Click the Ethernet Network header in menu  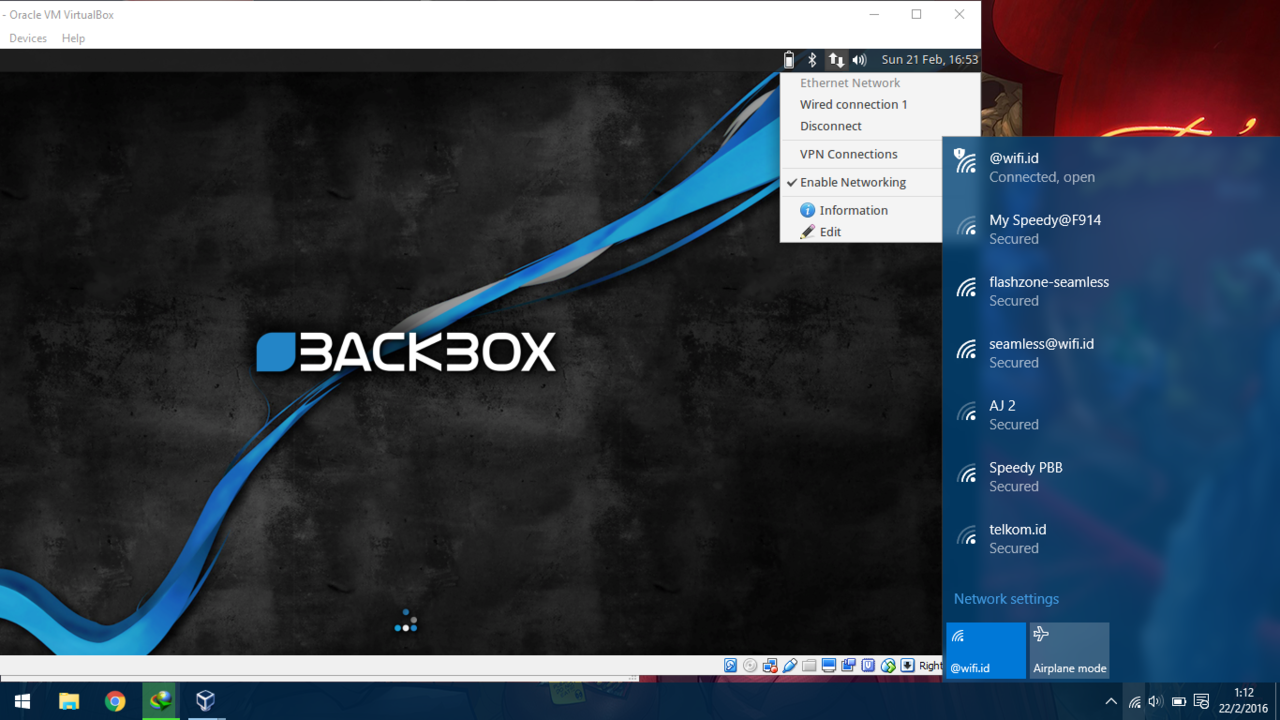pos(850,83)
